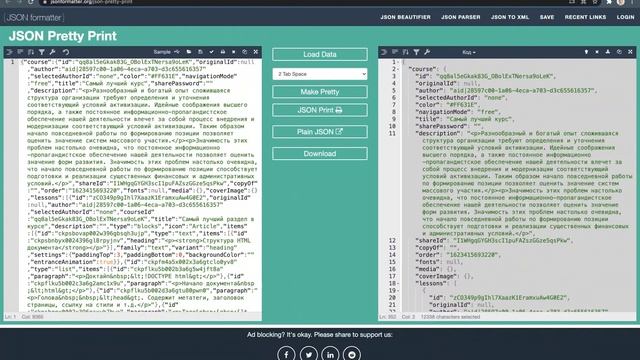Click the Download button

[320, 154]
